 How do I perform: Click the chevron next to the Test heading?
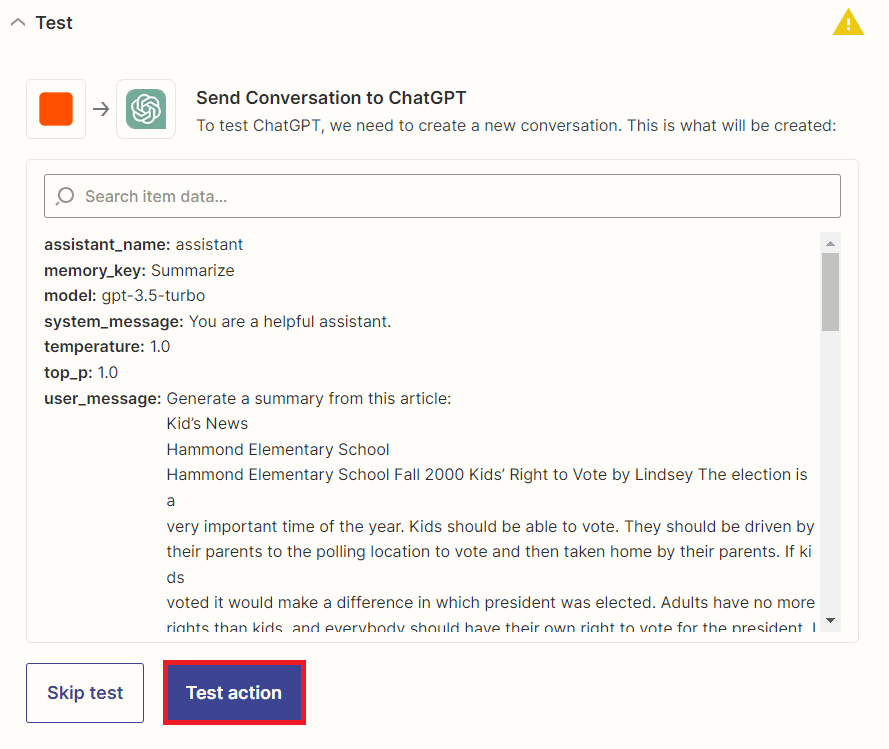(17, 21)
